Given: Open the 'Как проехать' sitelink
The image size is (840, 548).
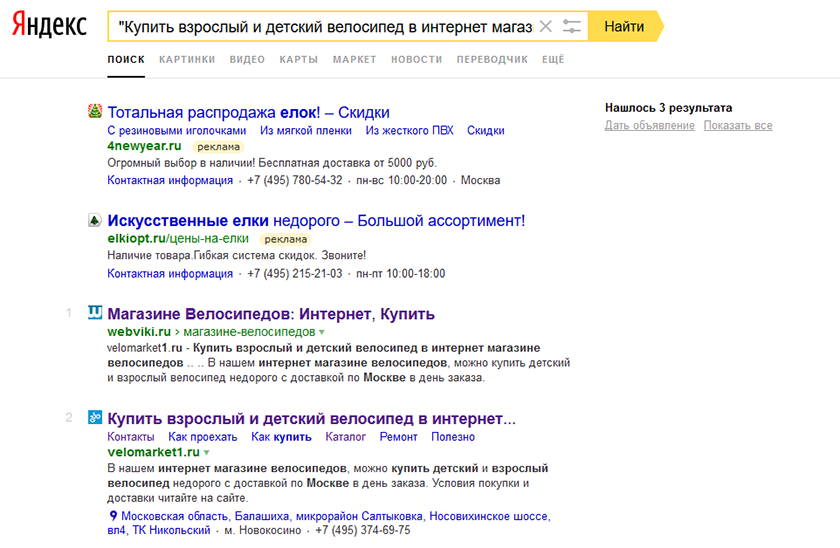Looking at the screenshot, I should pyautogui.click(x=202, y=437).
